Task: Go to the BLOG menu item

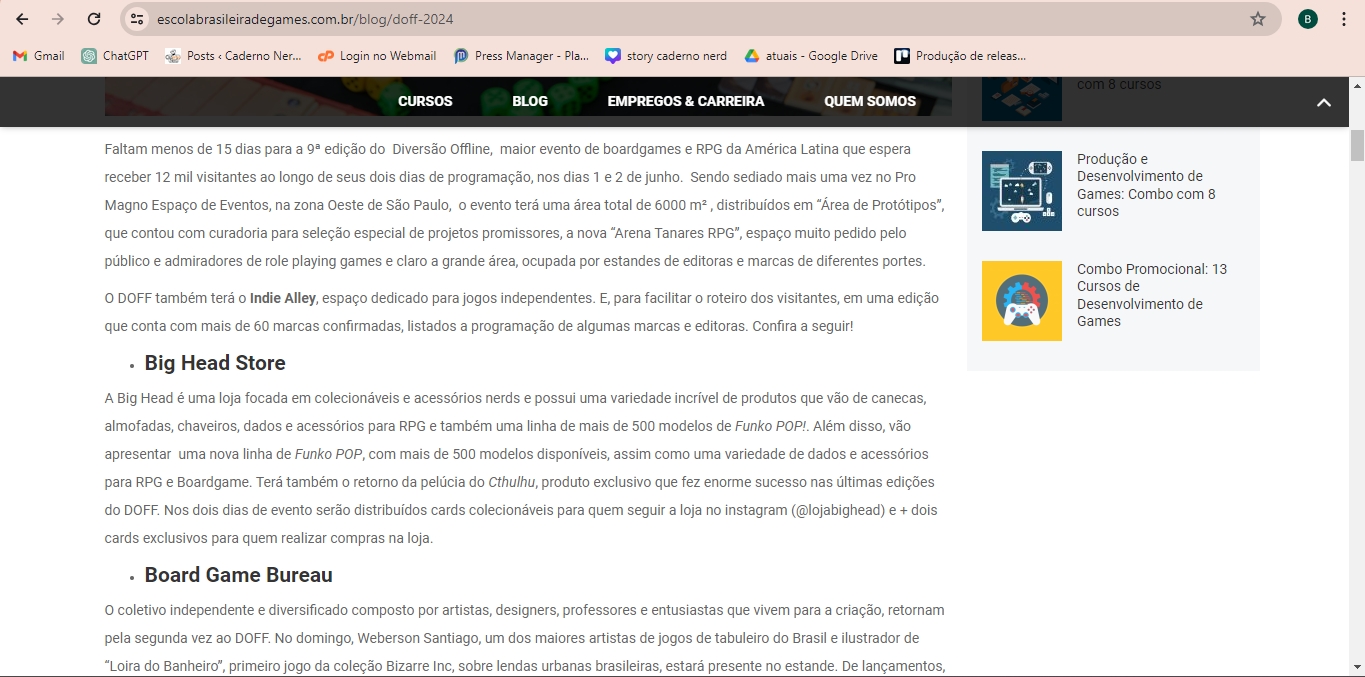Action: pos(530,101)
